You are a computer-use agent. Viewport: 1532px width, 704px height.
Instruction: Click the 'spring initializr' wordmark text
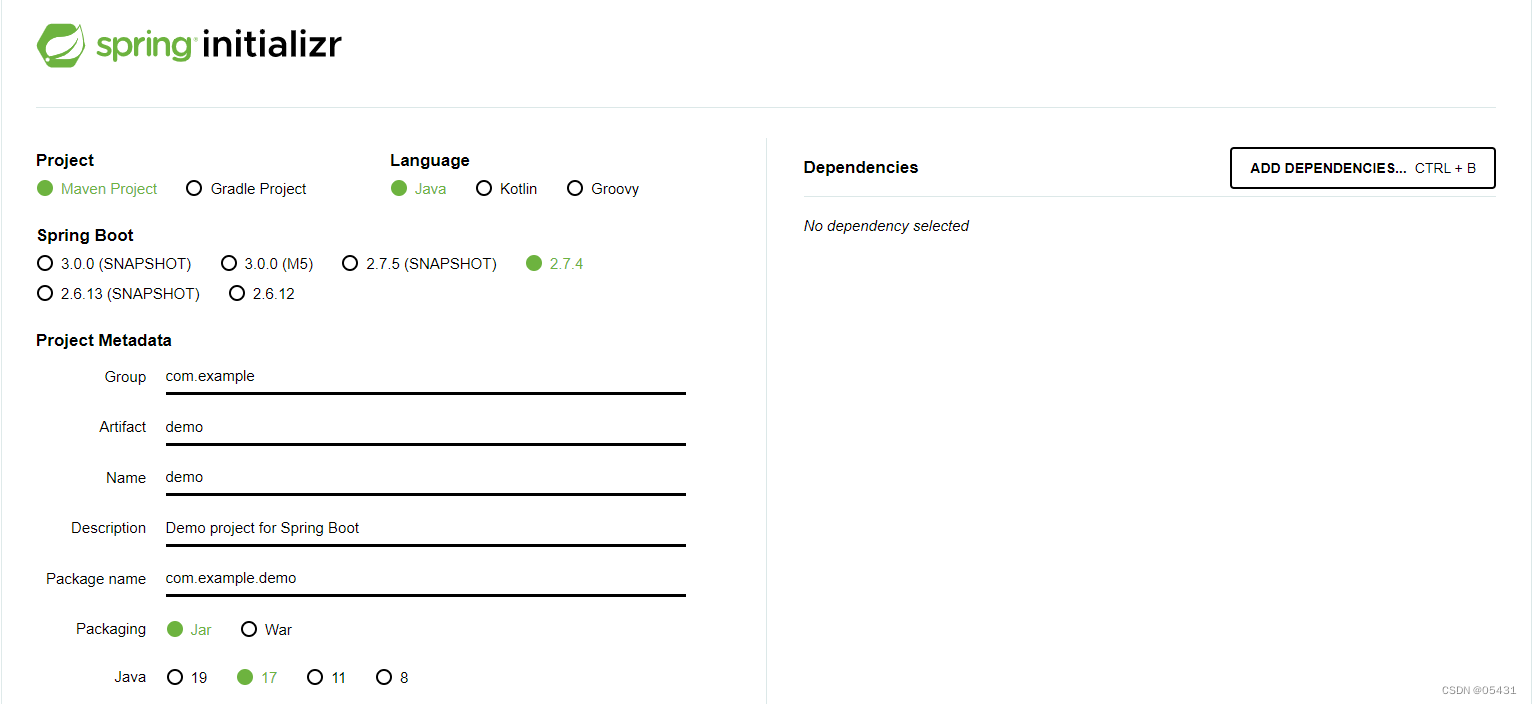click(219, 46)
